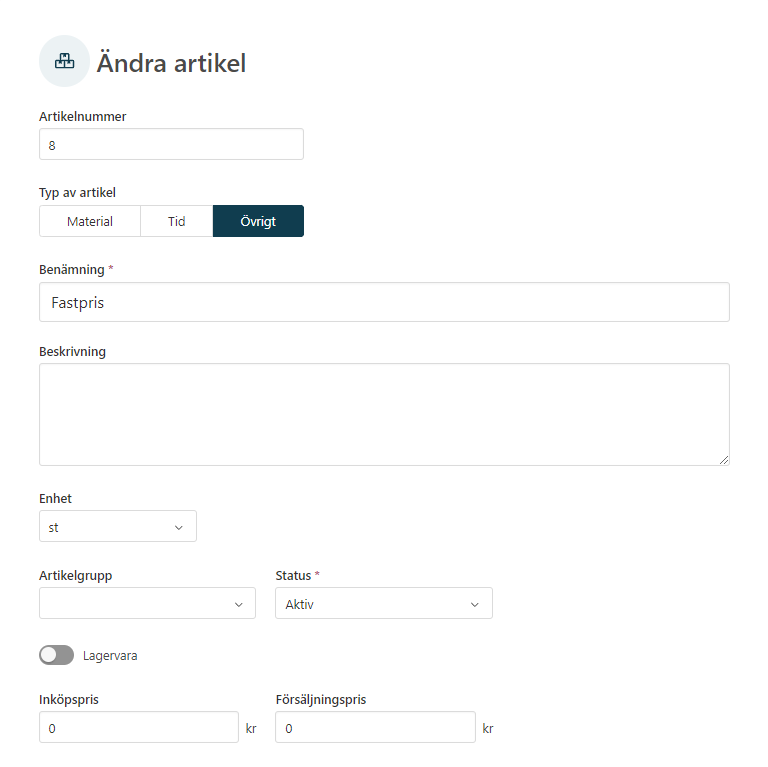
Task: Click the Status dropdown chevron arrow
Action: coord(475,604)
